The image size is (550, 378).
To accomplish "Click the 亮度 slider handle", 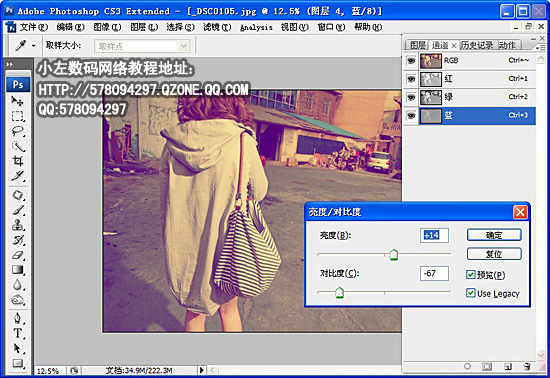I will point(394,255).
